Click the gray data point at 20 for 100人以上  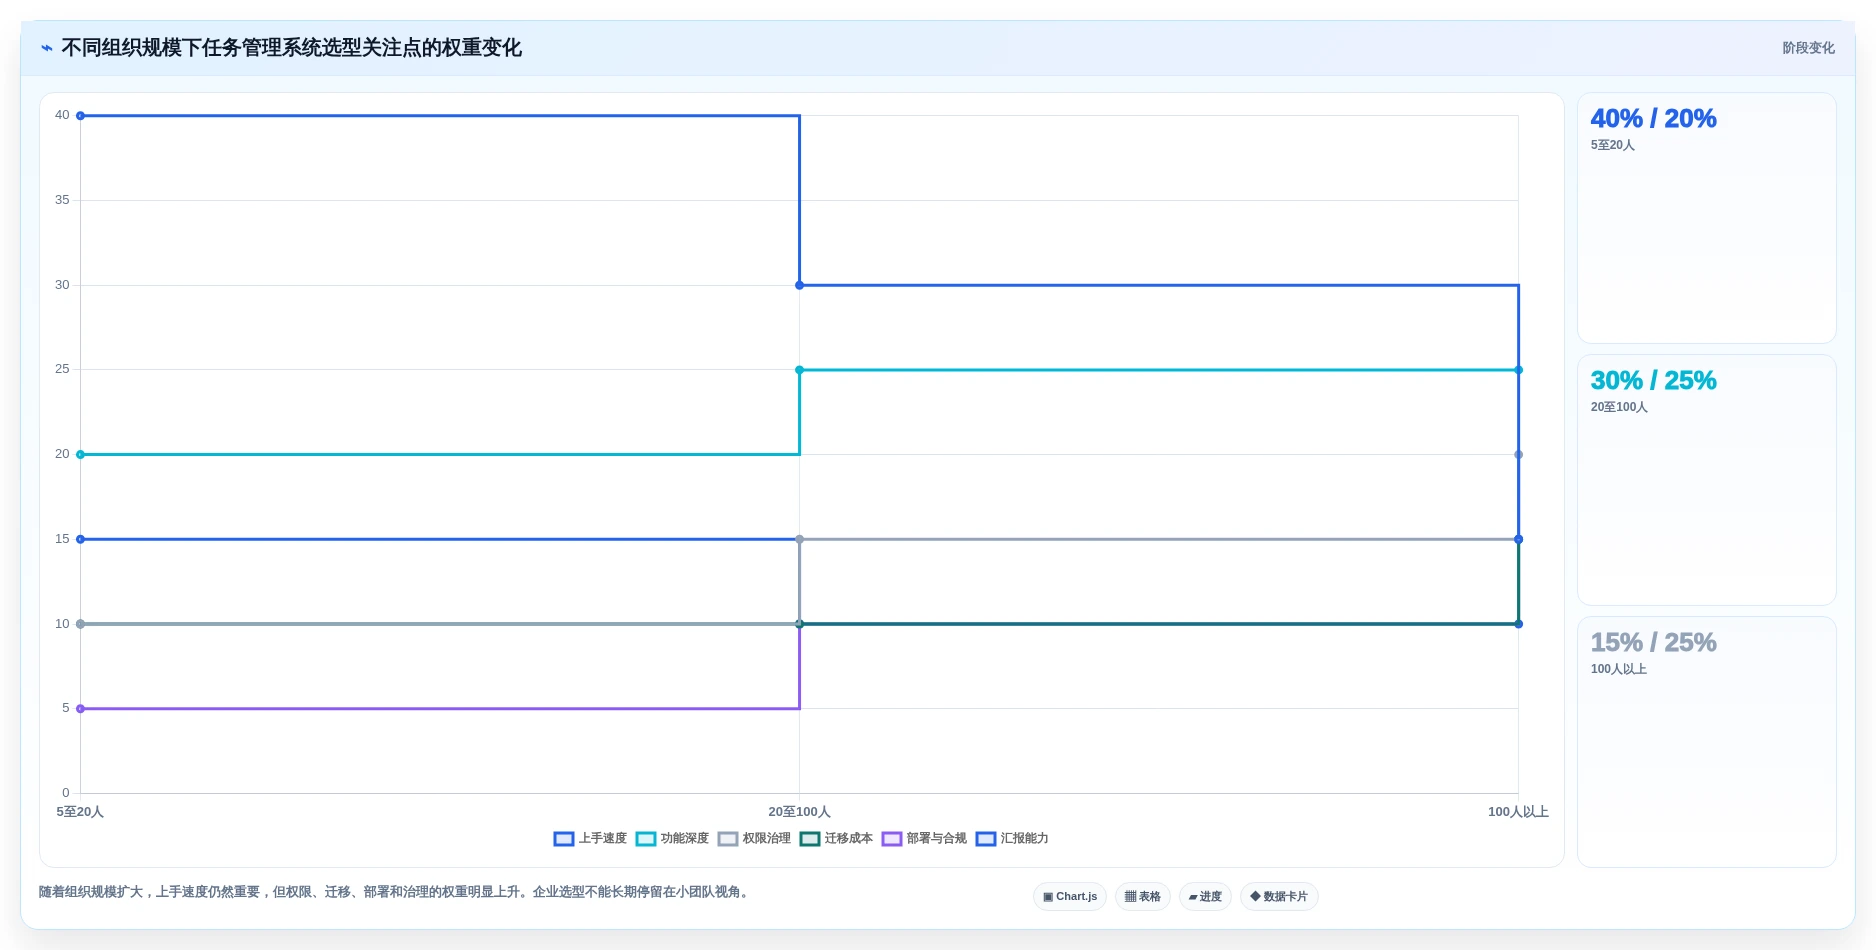(1518, 455)
